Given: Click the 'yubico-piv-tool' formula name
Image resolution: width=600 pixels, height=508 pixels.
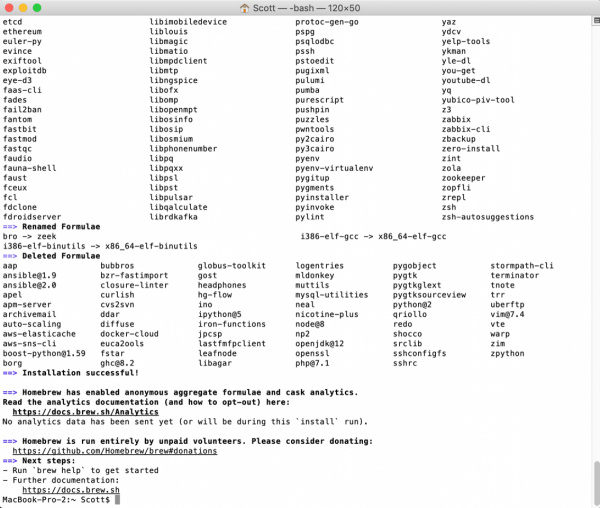Looking at the screenshot, I should pos(478,100).
